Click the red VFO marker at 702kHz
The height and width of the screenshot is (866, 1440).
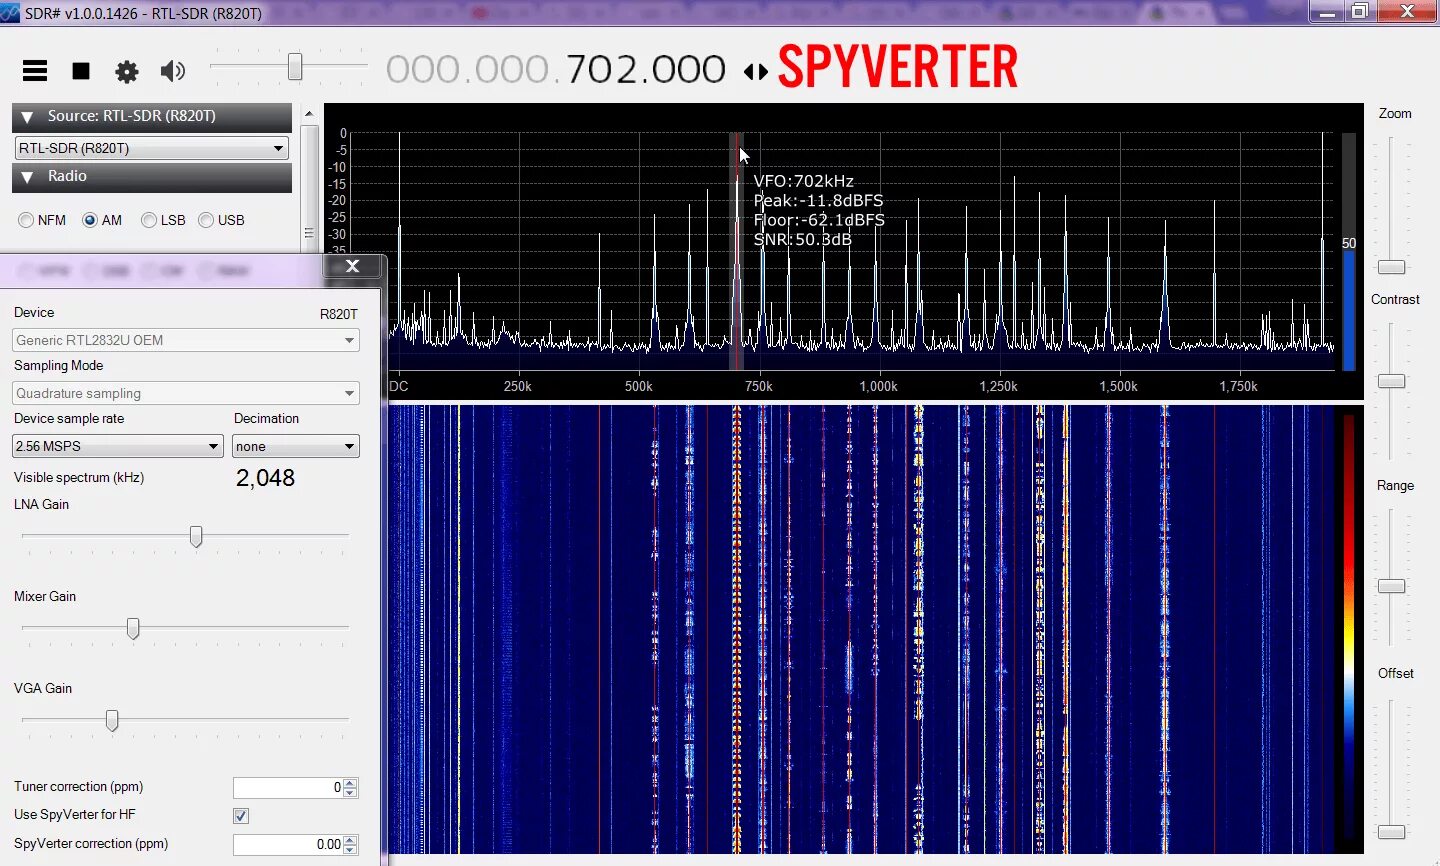[x=736, y=250]
